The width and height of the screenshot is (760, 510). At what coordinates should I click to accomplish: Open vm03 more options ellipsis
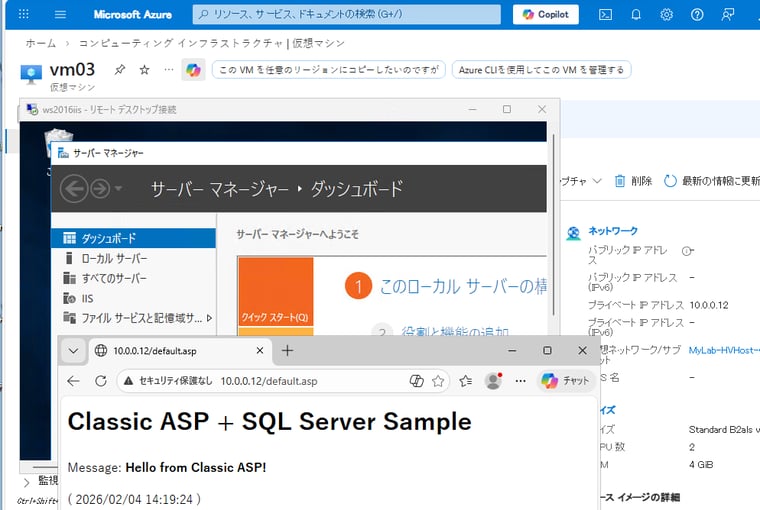169,70
